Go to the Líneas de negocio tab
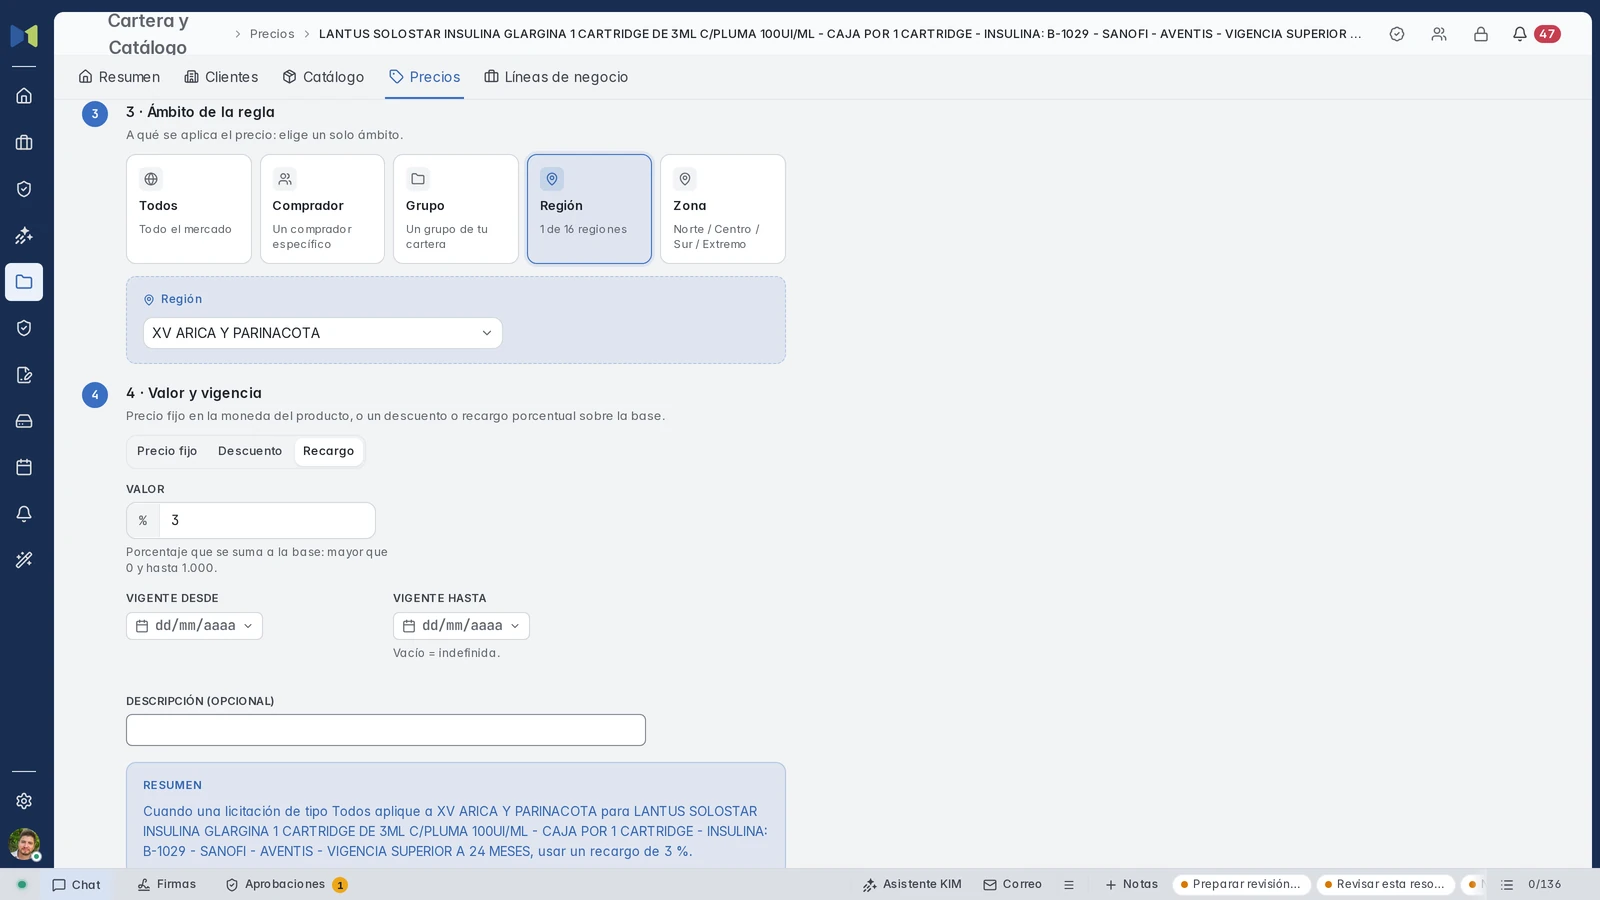This screenshot has width=1600, height=900. tap(556, 77)
